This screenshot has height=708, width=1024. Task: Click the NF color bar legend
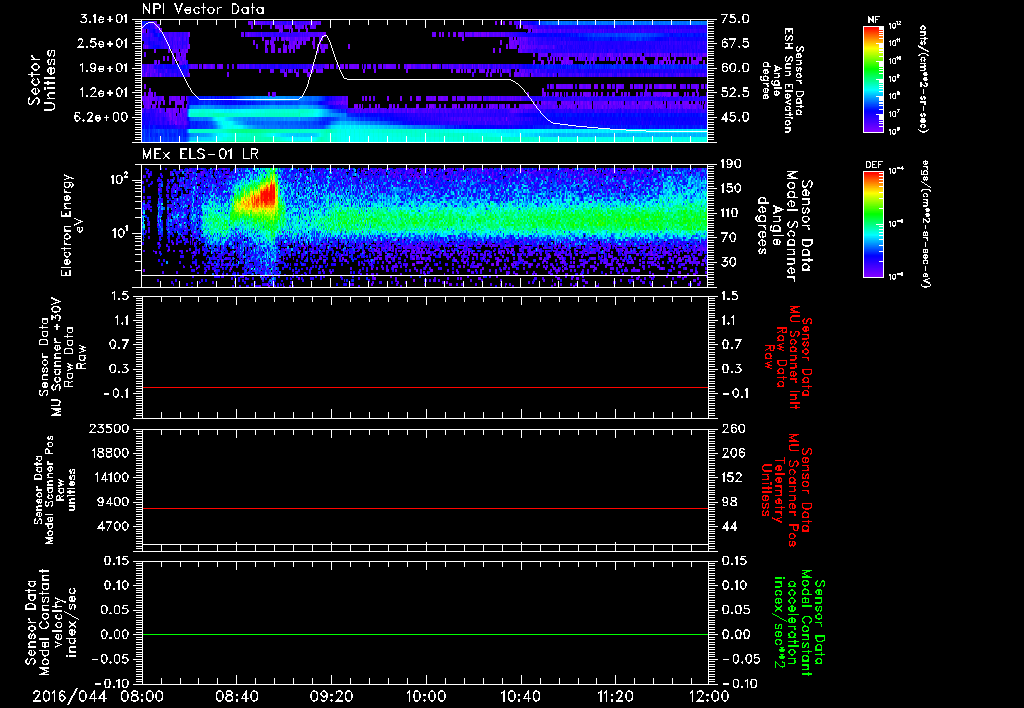point(873,78)
